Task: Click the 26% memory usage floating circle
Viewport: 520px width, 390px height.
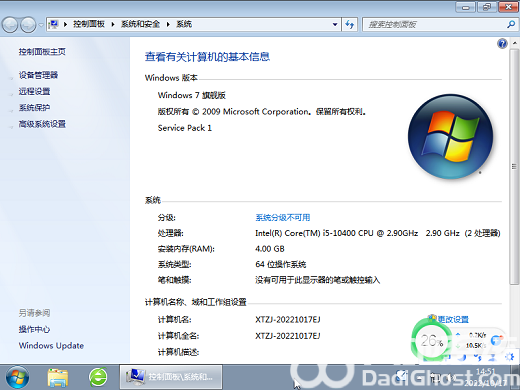Action: pyautogui.click(x=431, y=341)
